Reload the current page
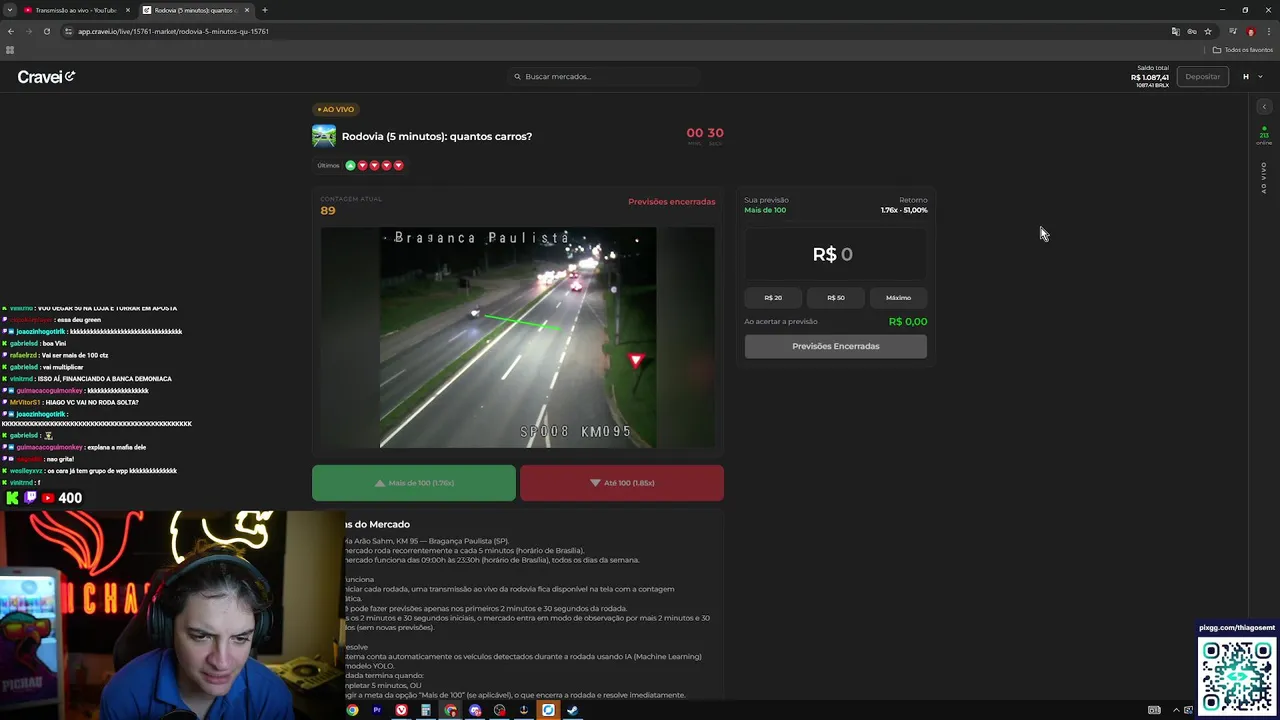This screenshot has height=720, width=1280. point(47,31)
